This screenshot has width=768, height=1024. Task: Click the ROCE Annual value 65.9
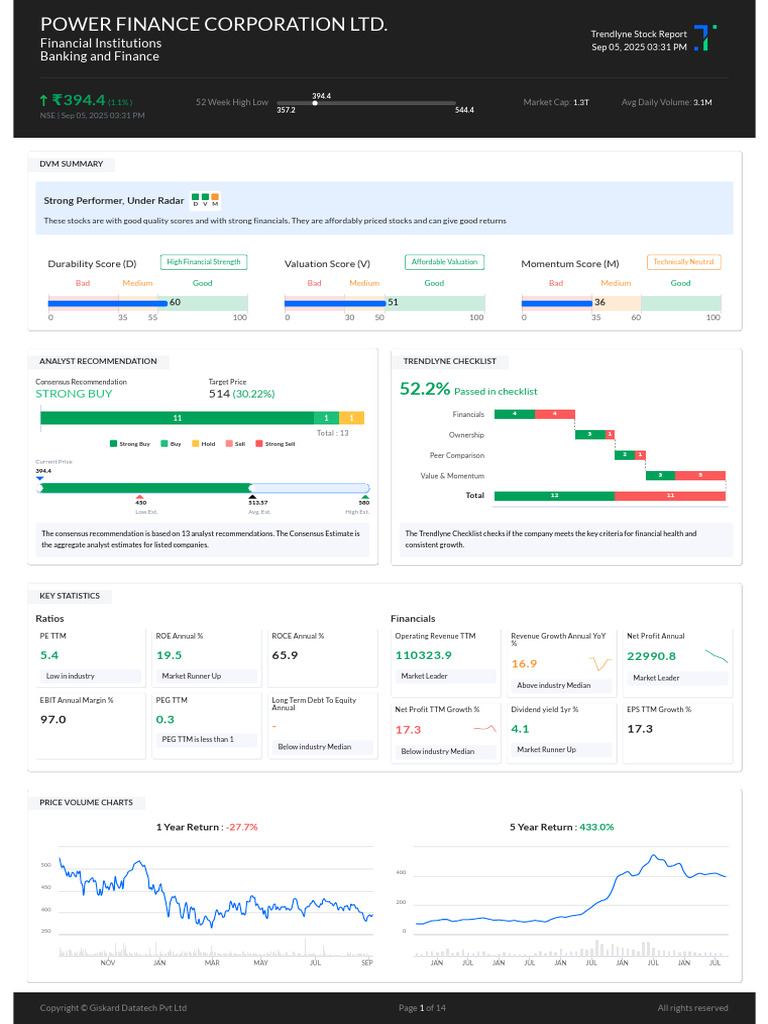[x=285, y=655]
